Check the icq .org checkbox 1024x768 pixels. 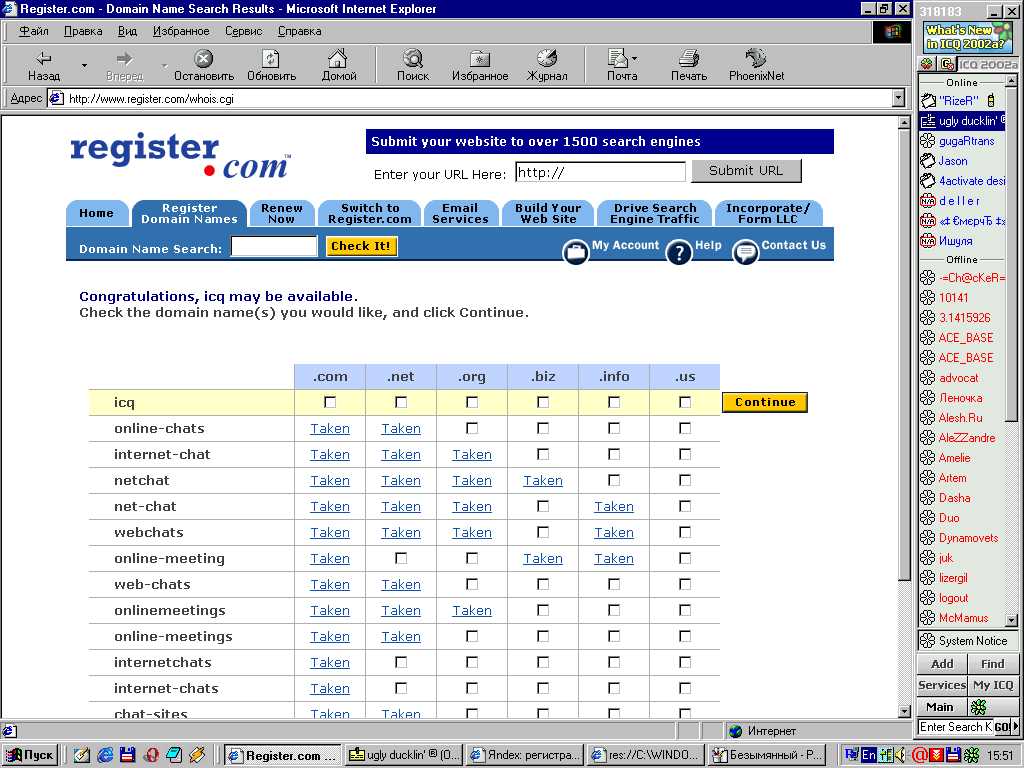point(472,402)
